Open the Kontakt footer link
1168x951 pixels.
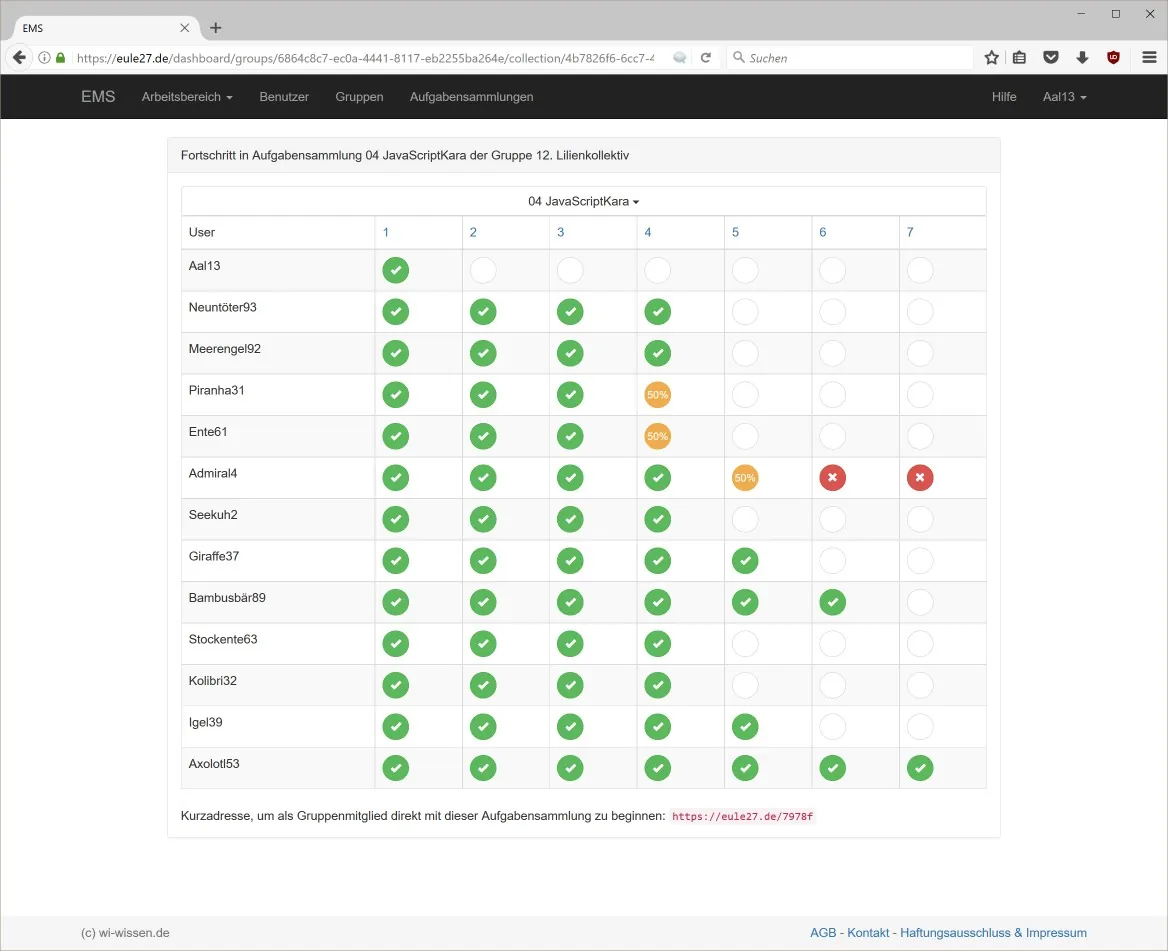click(868, 932)
